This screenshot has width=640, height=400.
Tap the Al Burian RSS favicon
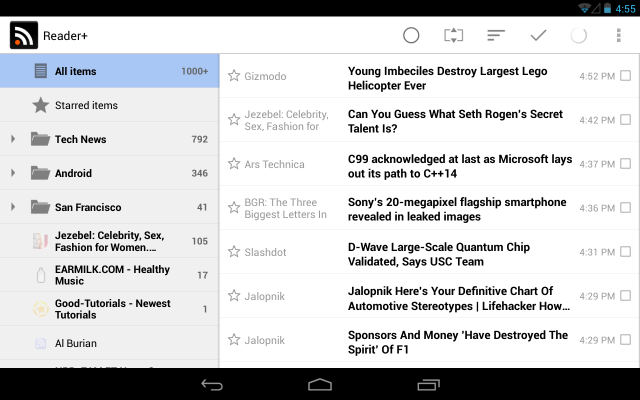[x=40, y=343]
